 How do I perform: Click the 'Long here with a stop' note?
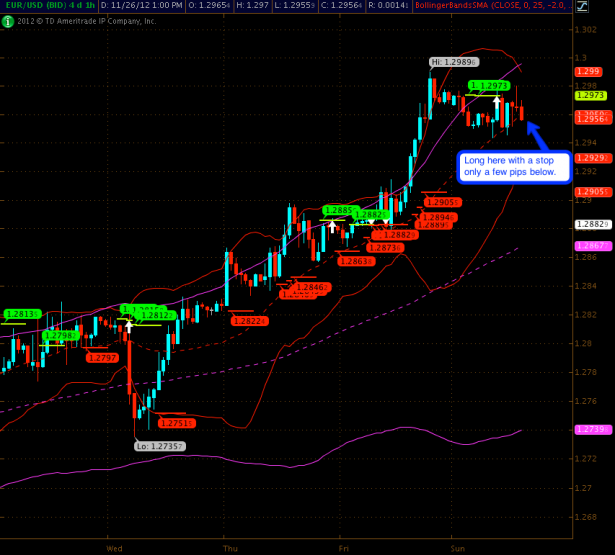pos(513,166)
